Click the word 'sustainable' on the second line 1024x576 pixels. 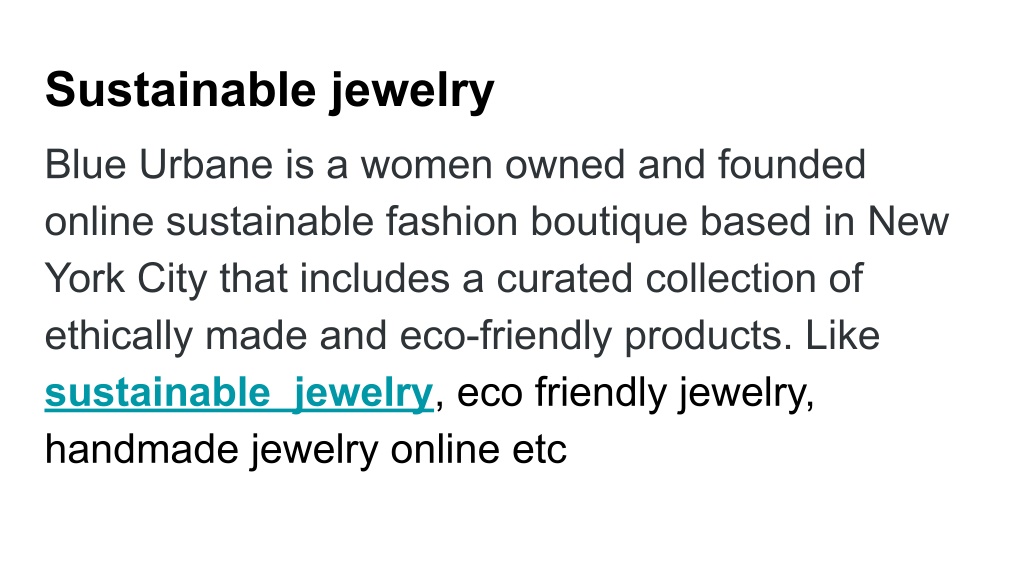click(270, 222)
